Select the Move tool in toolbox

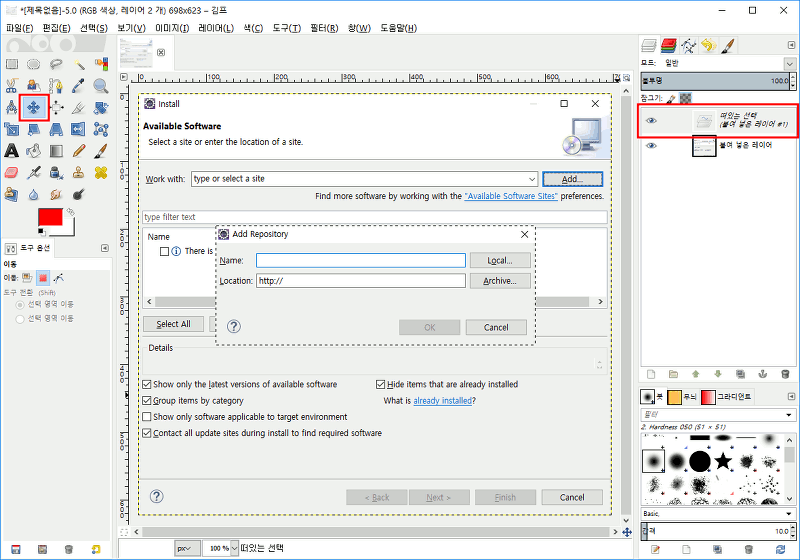(34, 106)
